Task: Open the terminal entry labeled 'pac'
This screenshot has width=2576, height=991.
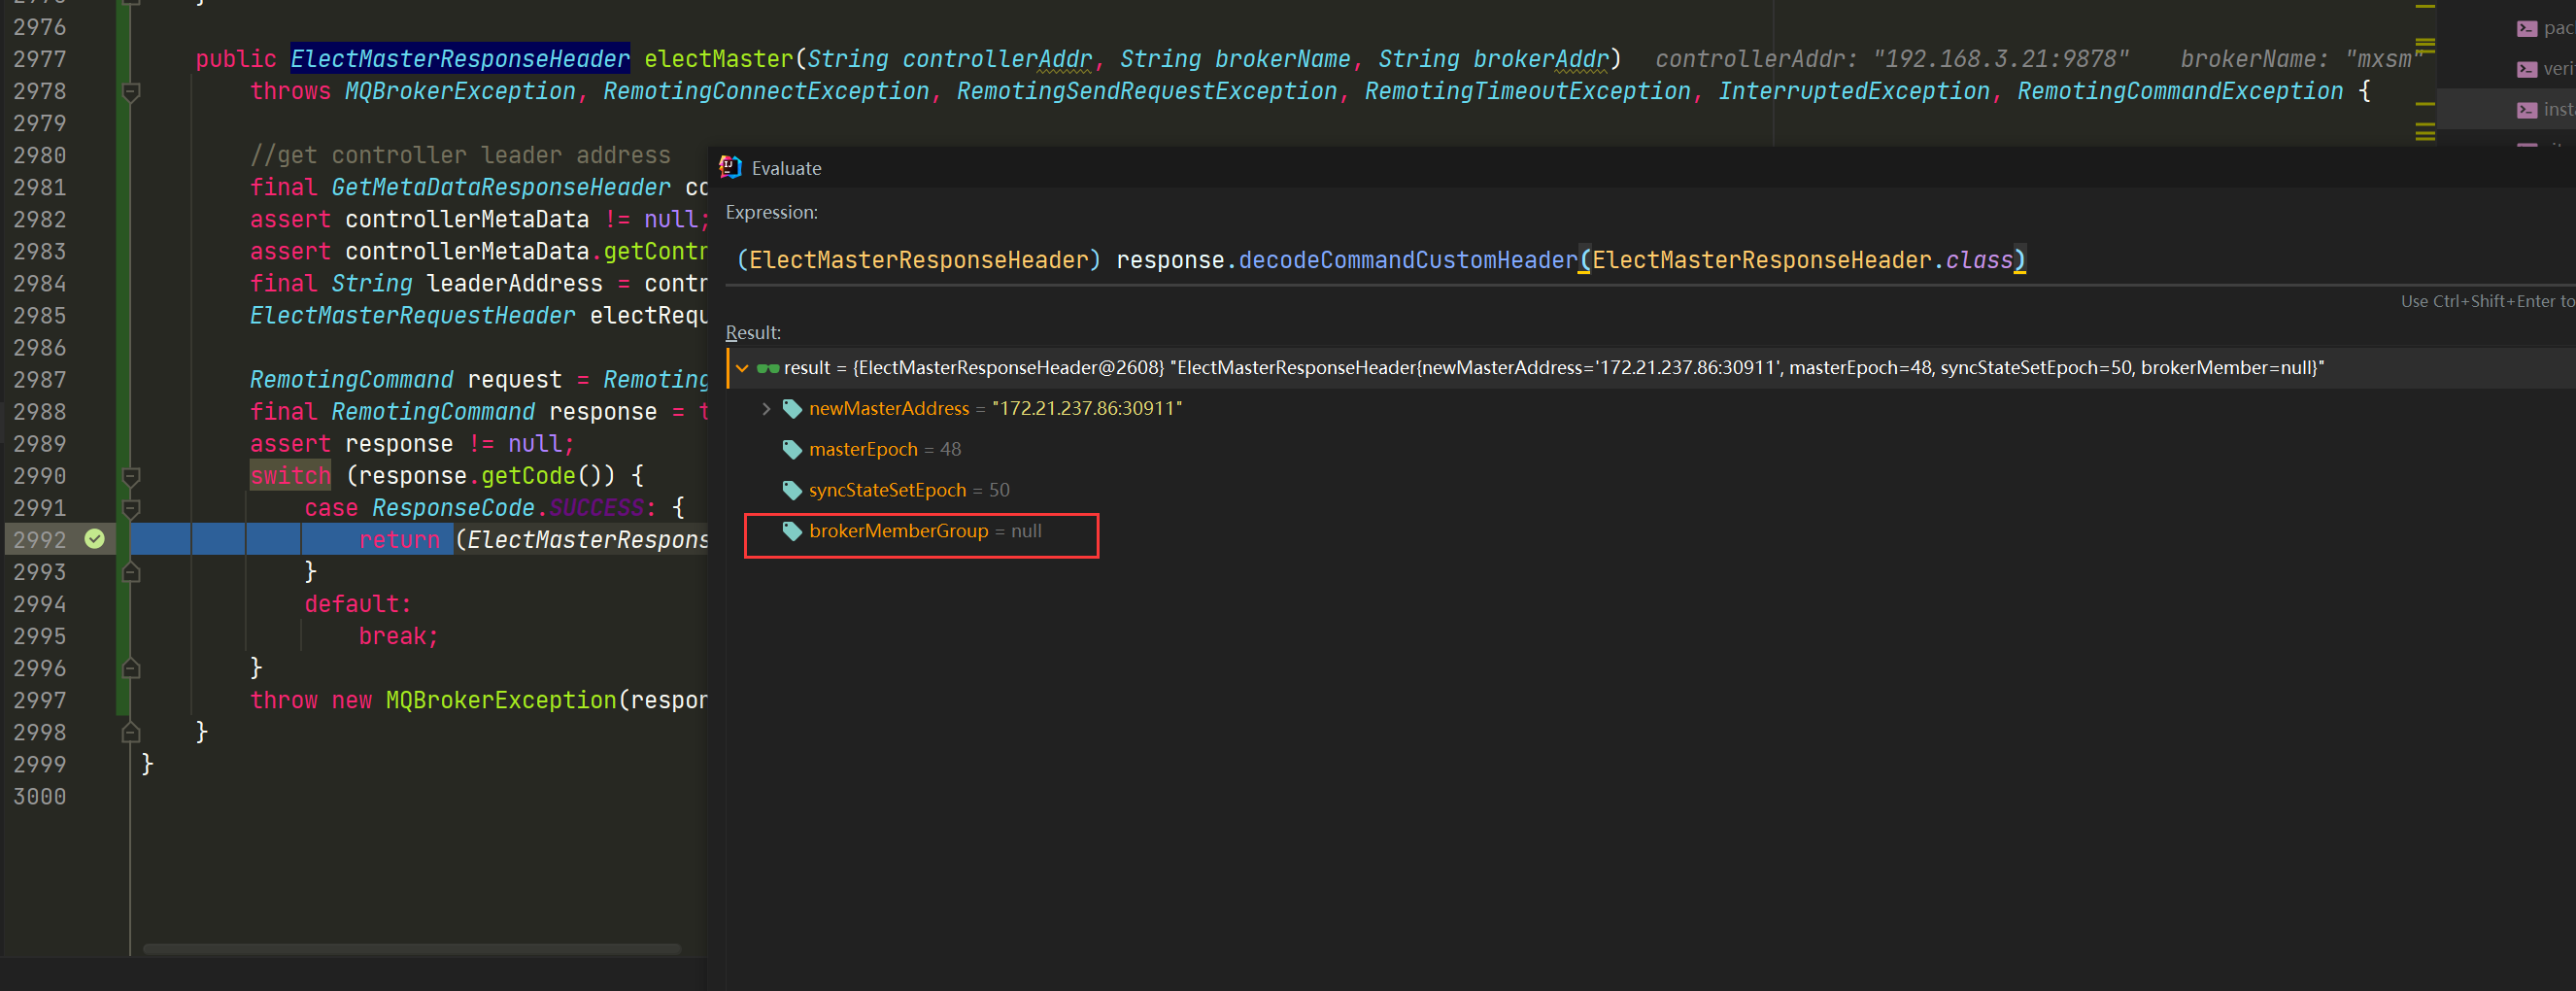Action: click(2544, 28)
